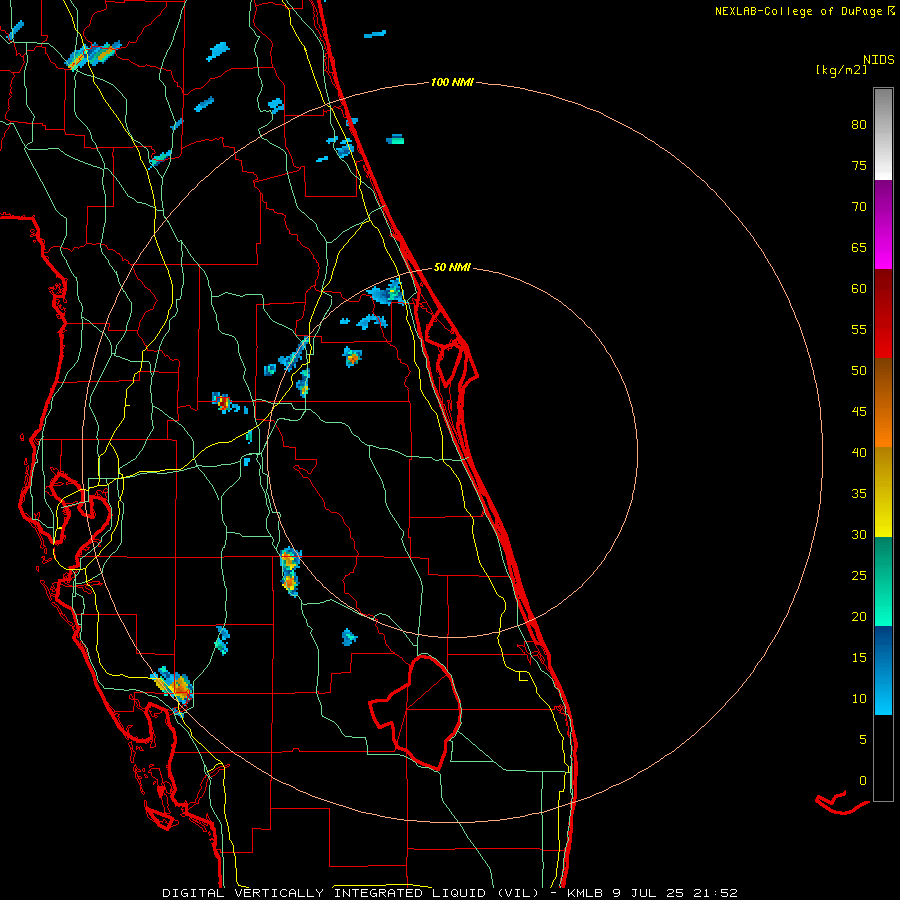Click the NEXLAB-College of DuPage title text
The height and width of the screenshot is (900, 900).
(x=799, y=11)
